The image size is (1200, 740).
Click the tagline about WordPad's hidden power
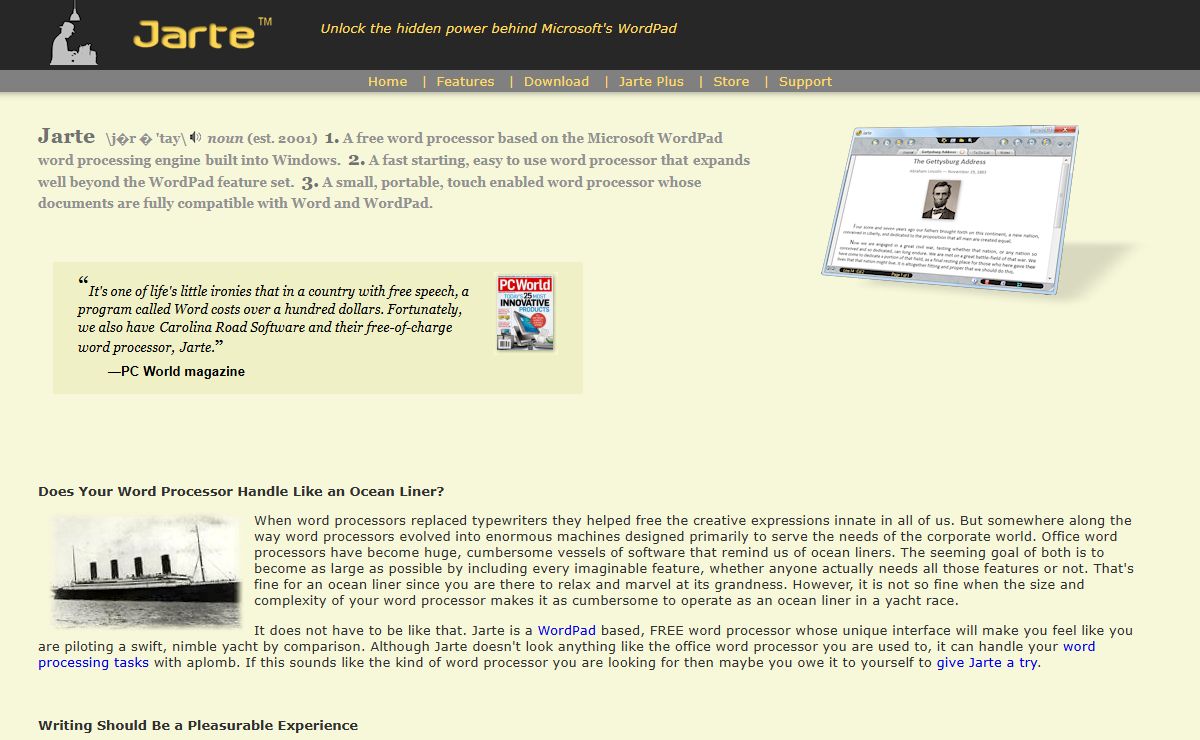[x=498, y=29]
